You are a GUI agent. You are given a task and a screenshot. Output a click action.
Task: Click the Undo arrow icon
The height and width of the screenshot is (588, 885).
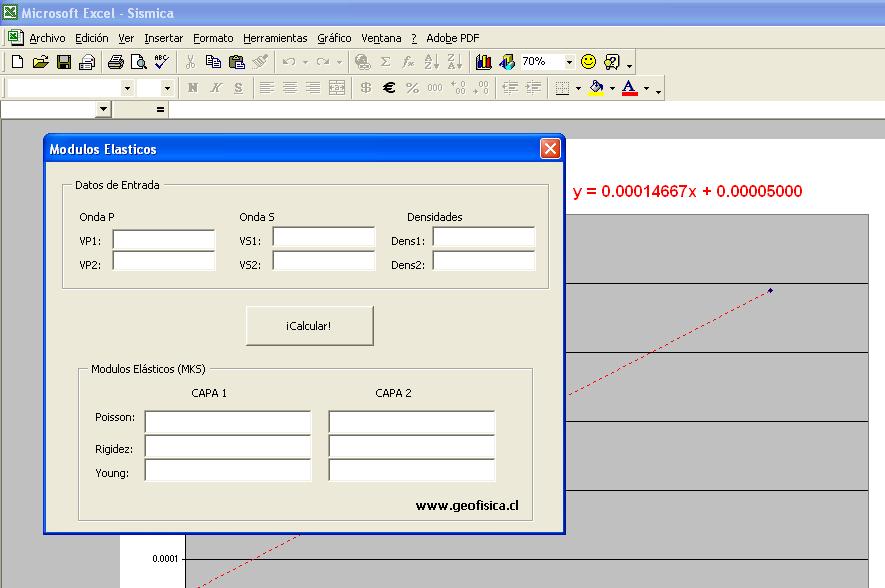(x=289, y=62)
